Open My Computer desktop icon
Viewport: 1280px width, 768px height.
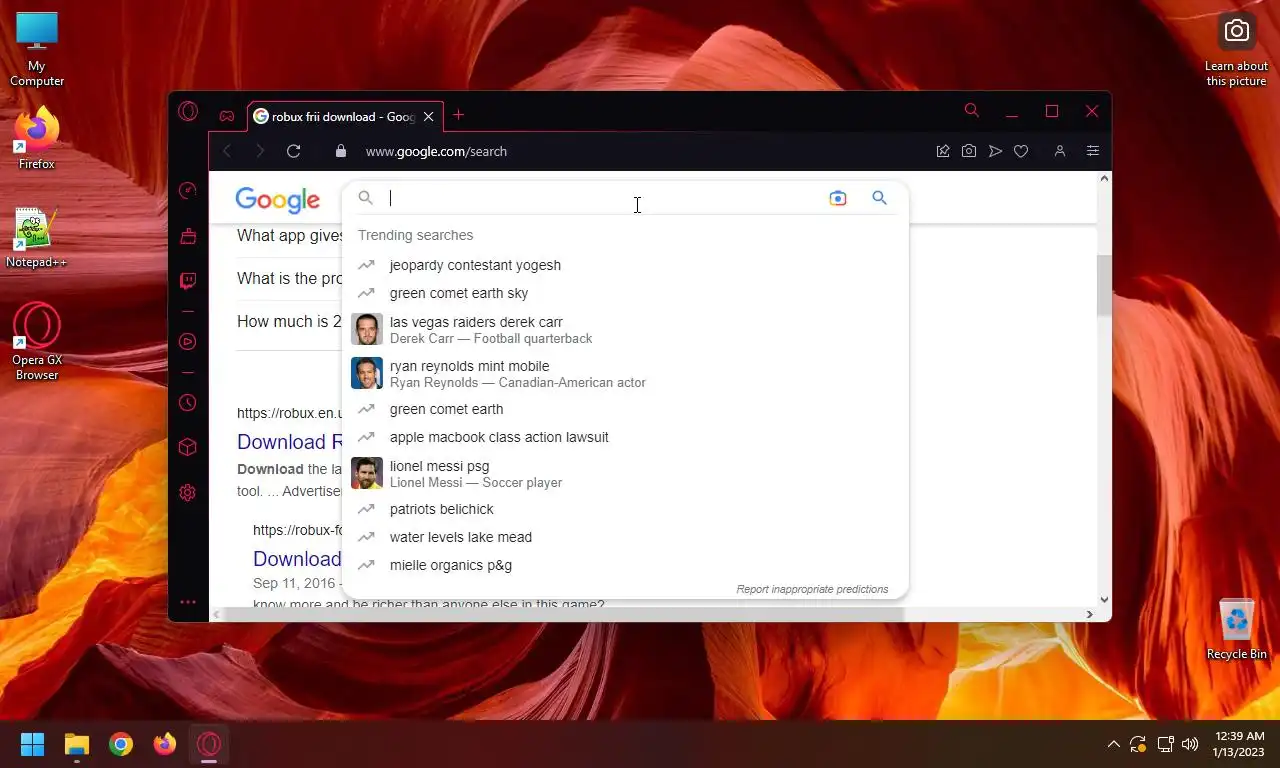(37, 49)
